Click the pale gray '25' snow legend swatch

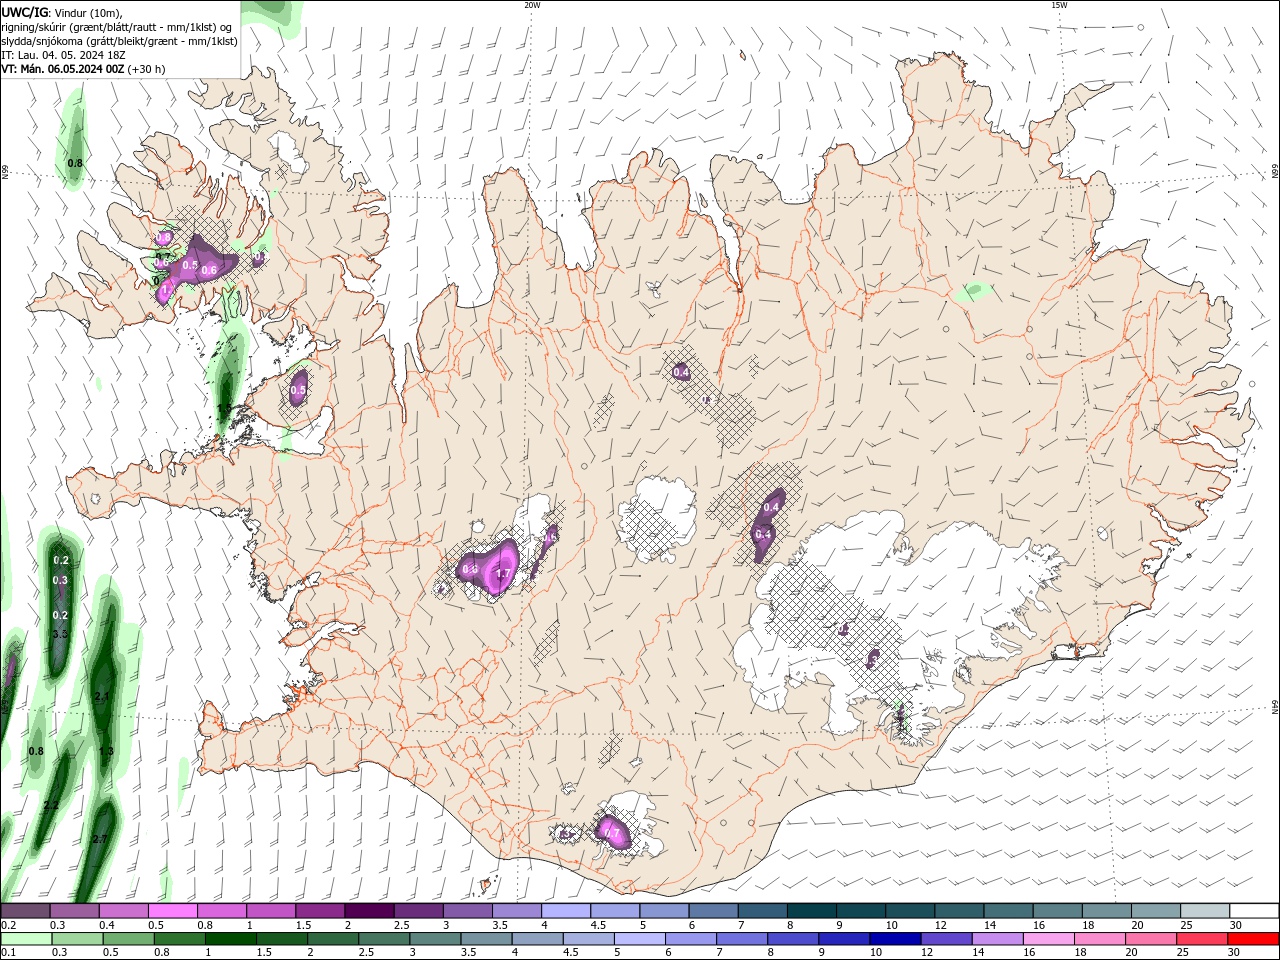(x=1206, y=911)
